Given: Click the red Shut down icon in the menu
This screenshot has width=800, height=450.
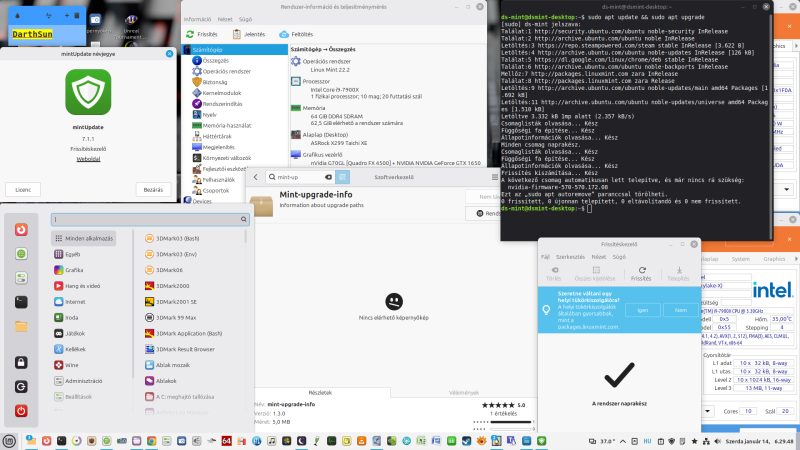Looking at the screenshot, I should [x=21, y=411].
